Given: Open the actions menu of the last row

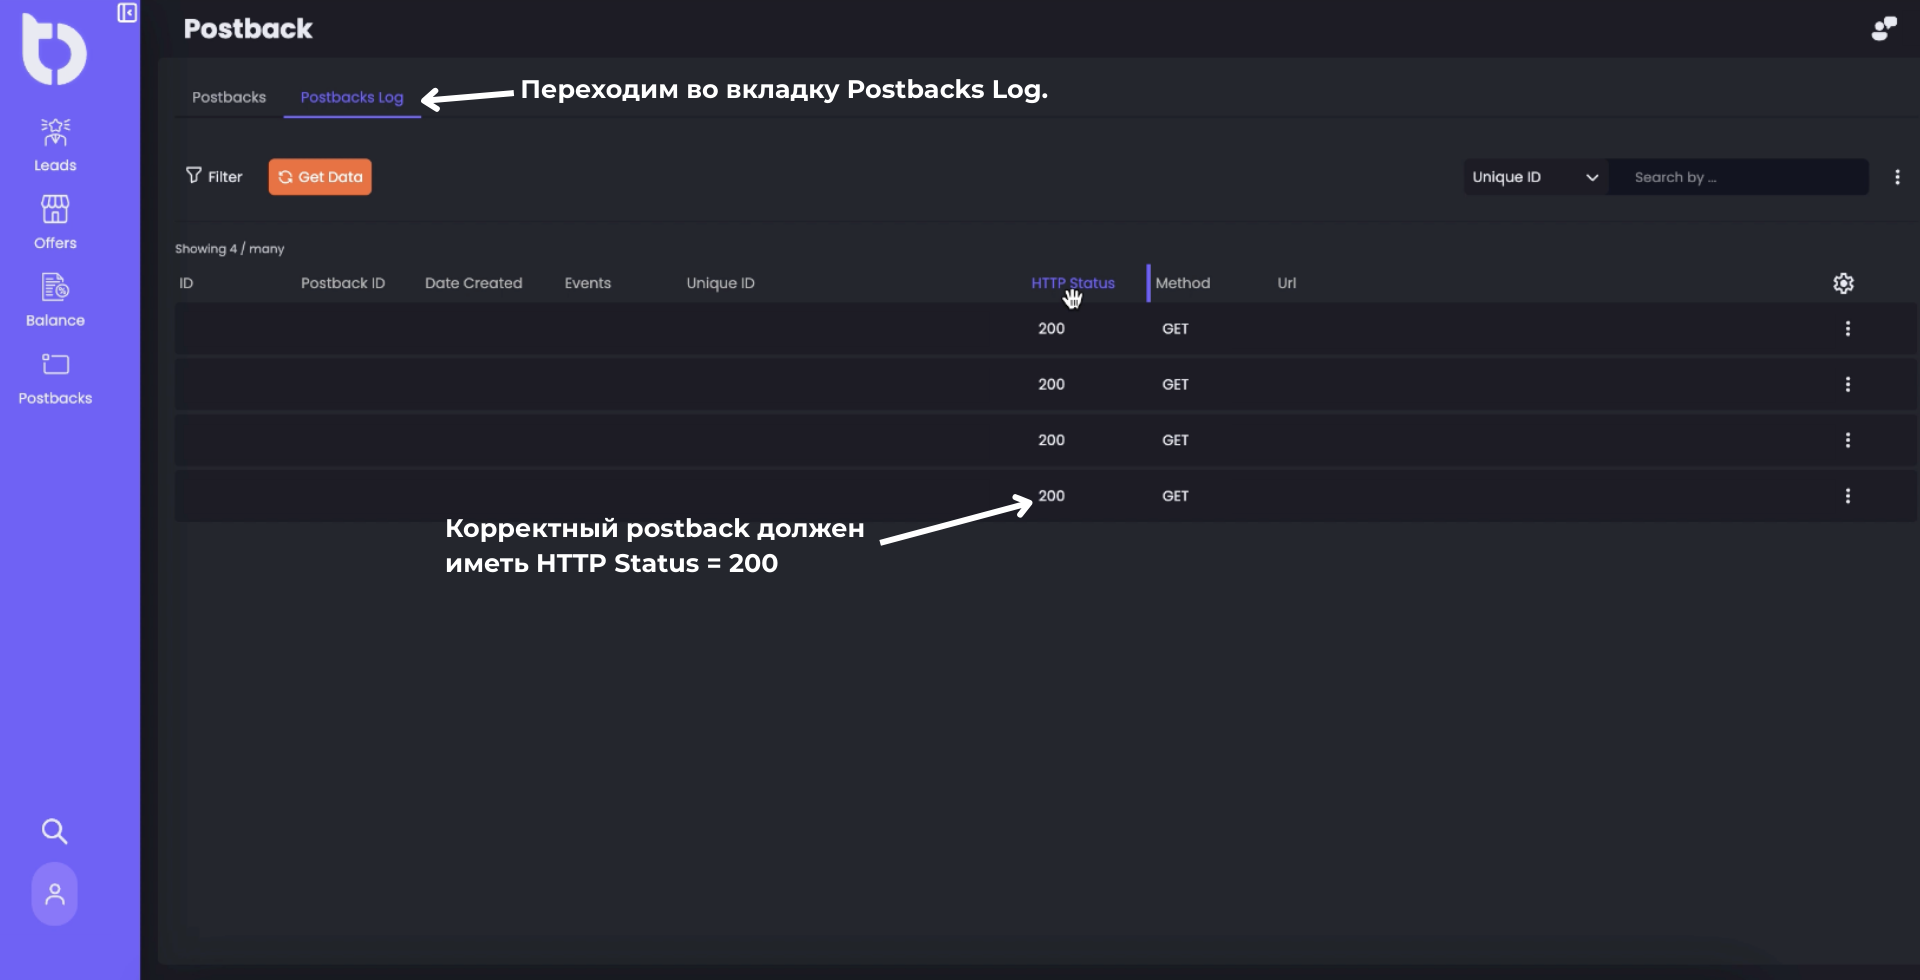Looking at the screenshot, I should click(x=1847, y=495).
